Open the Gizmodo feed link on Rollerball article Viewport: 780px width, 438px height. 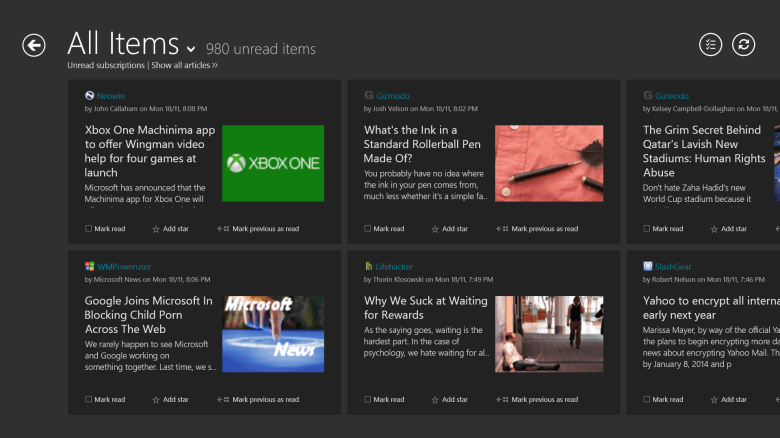tap(392, 96)
